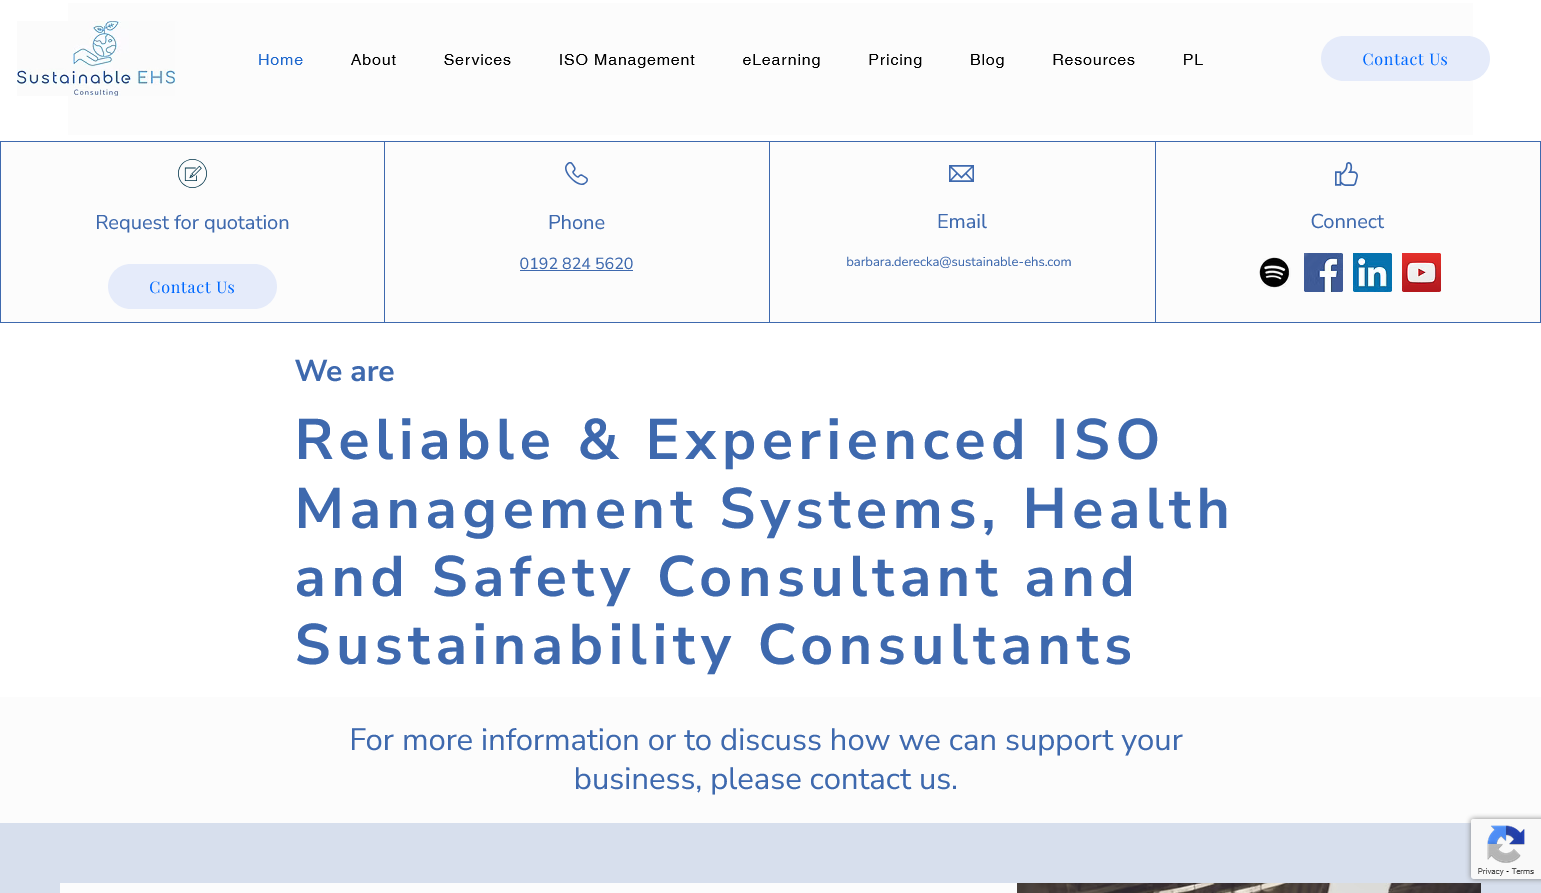
Task: Go to the Home menu item
Action: point(280,60)
